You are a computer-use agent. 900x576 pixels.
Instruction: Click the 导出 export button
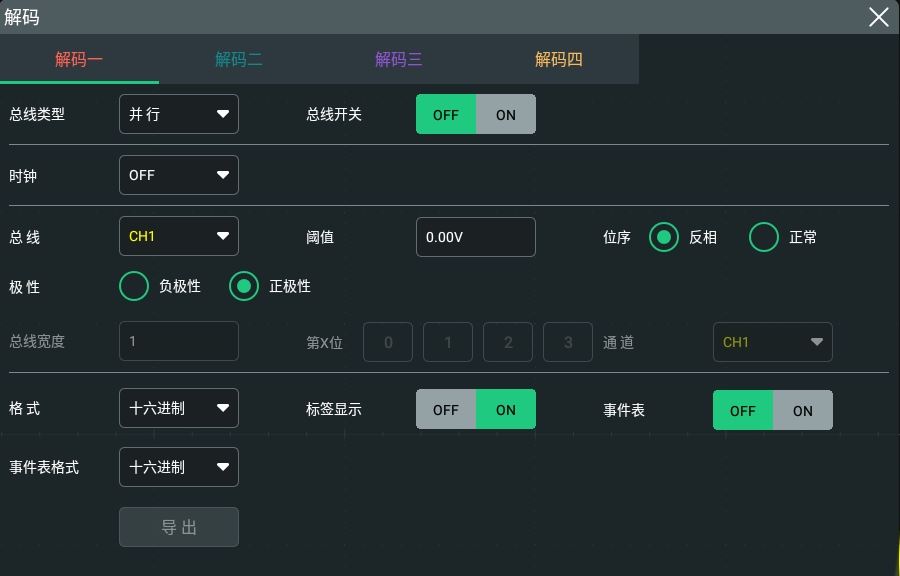click(179, 527)
